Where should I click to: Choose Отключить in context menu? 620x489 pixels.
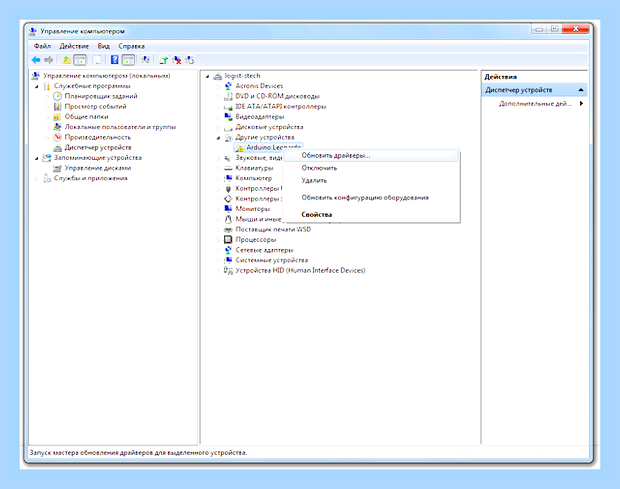[x=371, y=168]
